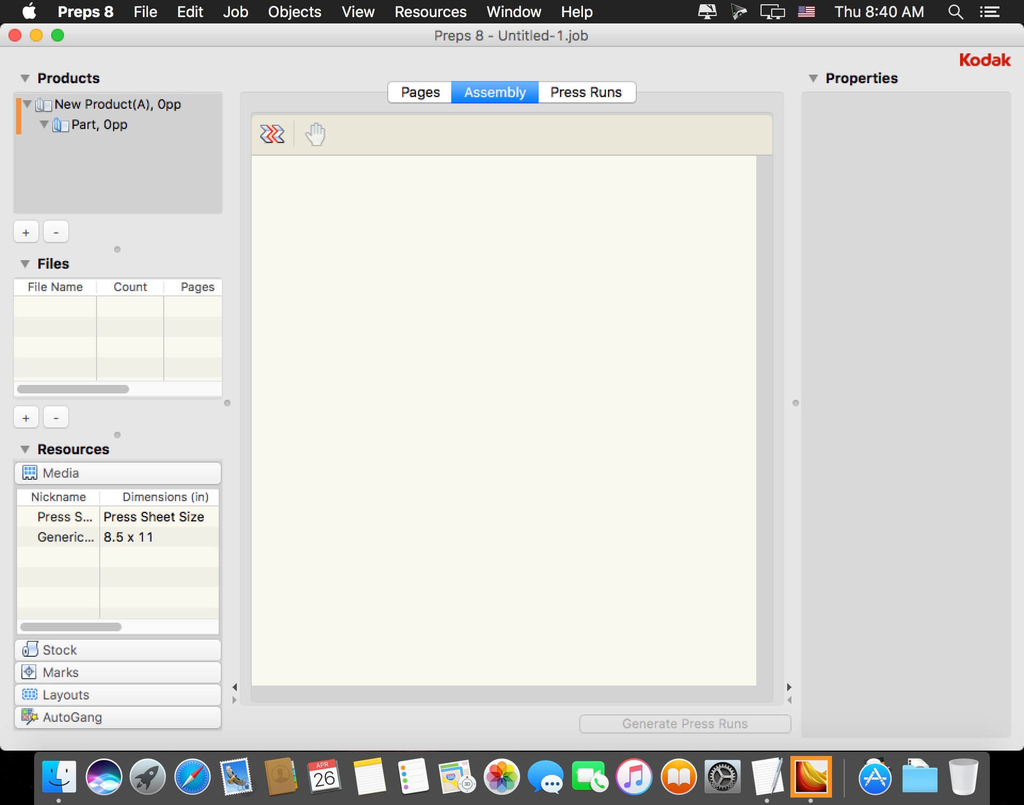Click the red-blue chevron arrows toolbar icon
Image resolution: width=1024 pixels, height=805 pixels.
pos(272,134)
